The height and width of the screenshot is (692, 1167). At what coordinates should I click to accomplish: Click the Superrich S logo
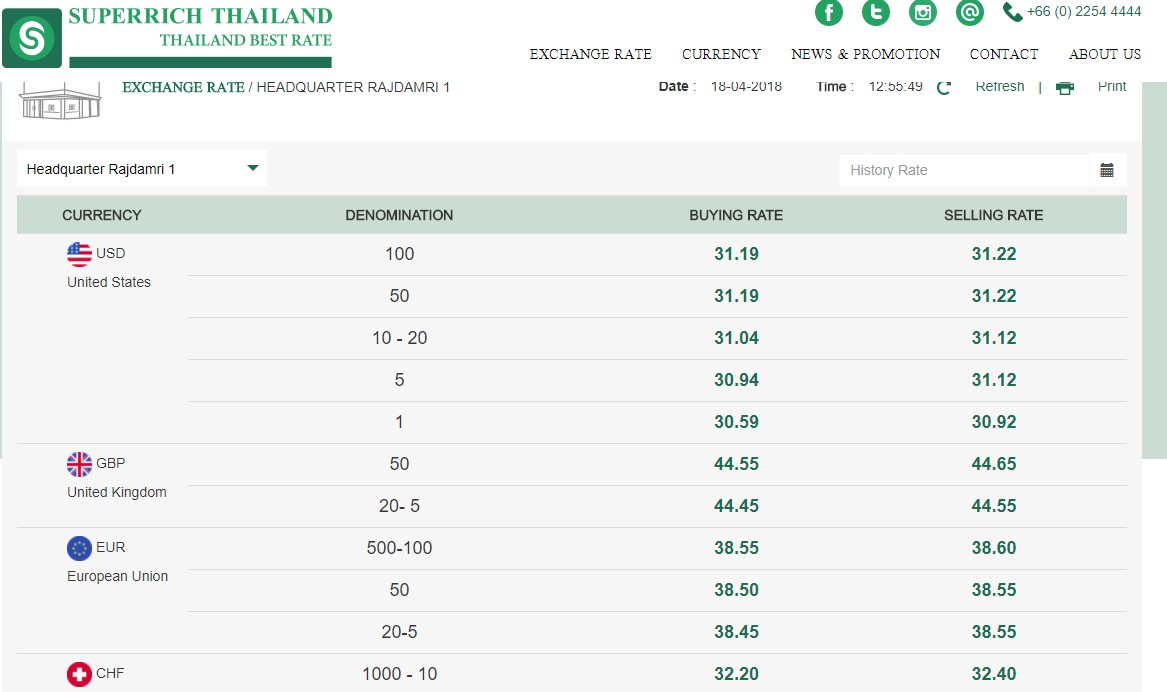[x=32, y=38]
